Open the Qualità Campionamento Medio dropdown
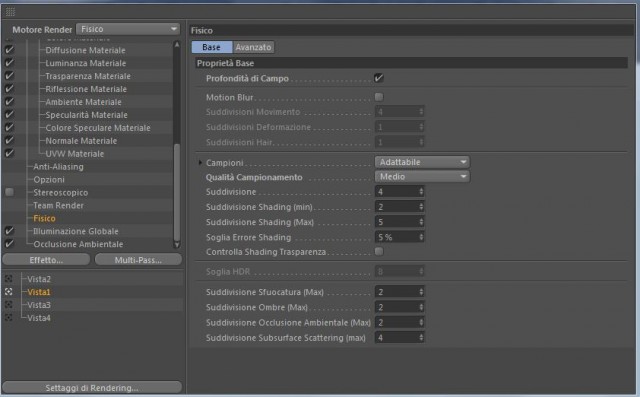This screenshot has width=640, height=397. (x=422, y=177)
